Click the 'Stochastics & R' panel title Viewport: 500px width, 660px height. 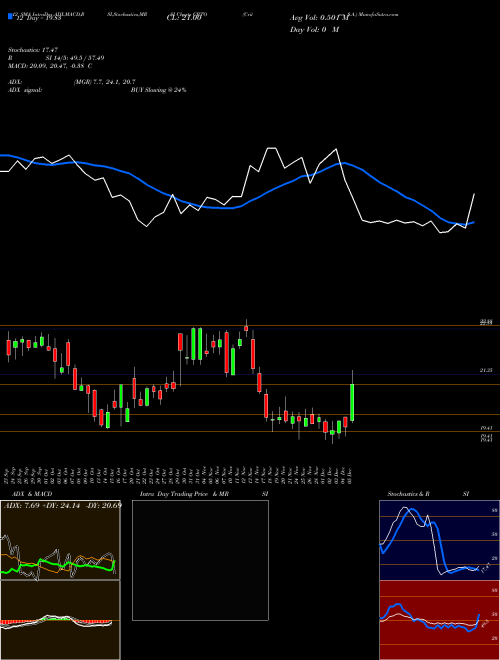[409, 494]
